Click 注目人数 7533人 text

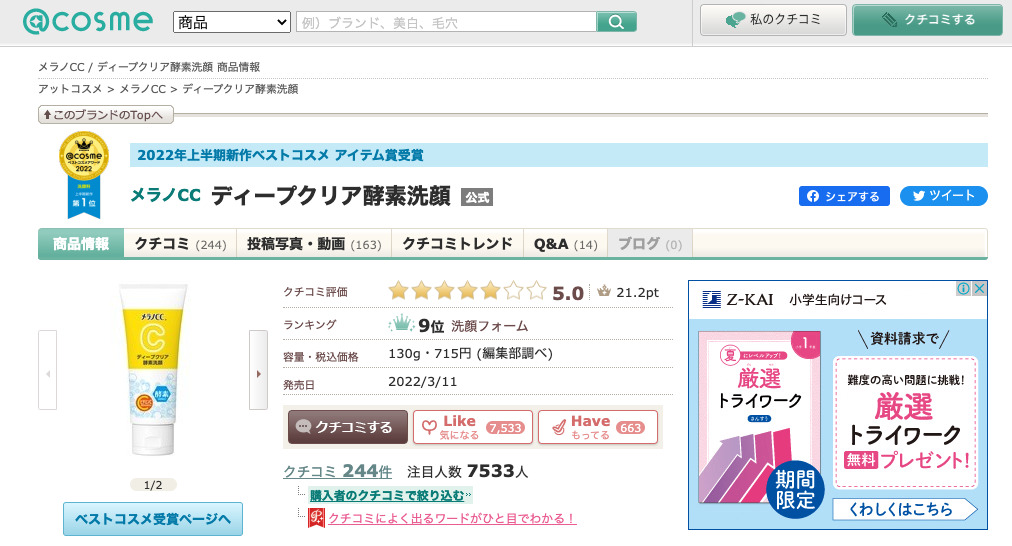(x=468, y=472)
